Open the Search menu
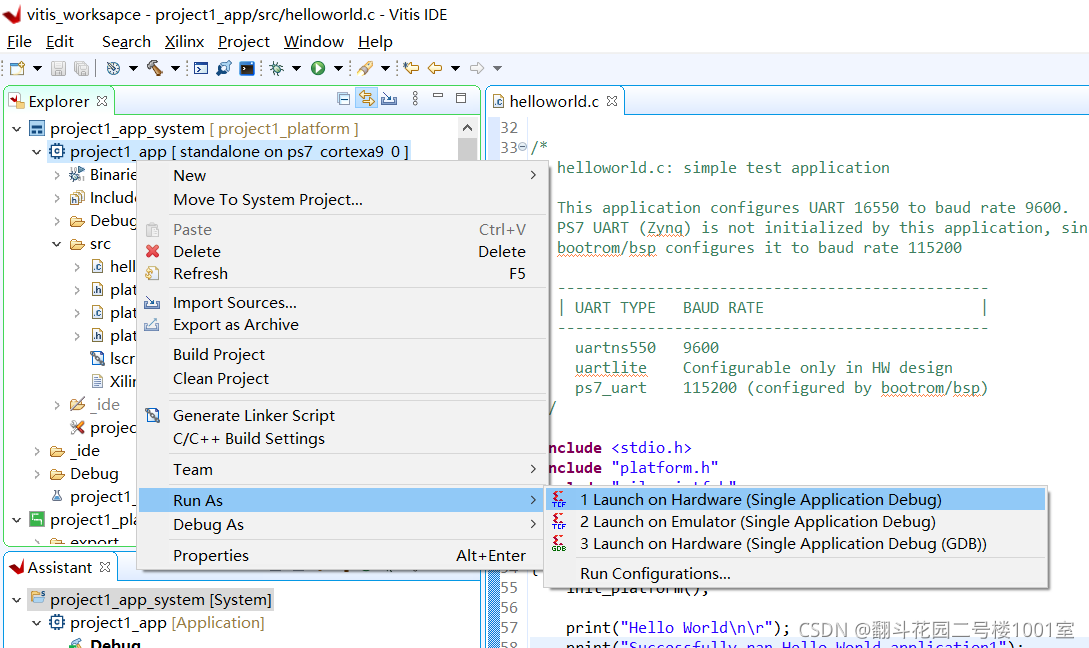Screen dimensions: 1089x648 point(126,42)
